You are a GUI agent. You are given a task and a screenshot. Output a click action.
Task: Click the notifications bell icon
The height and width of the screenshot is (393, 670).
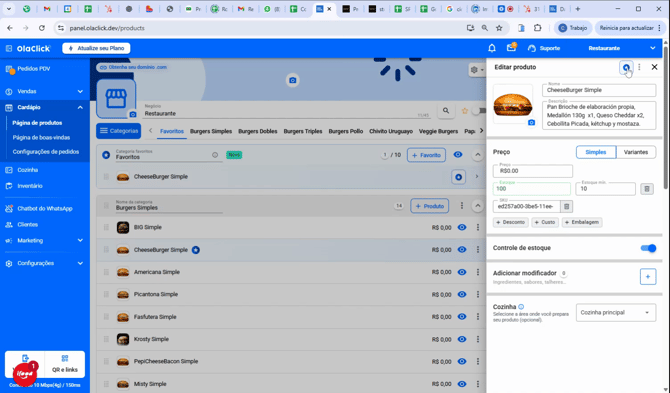[492, 48]
